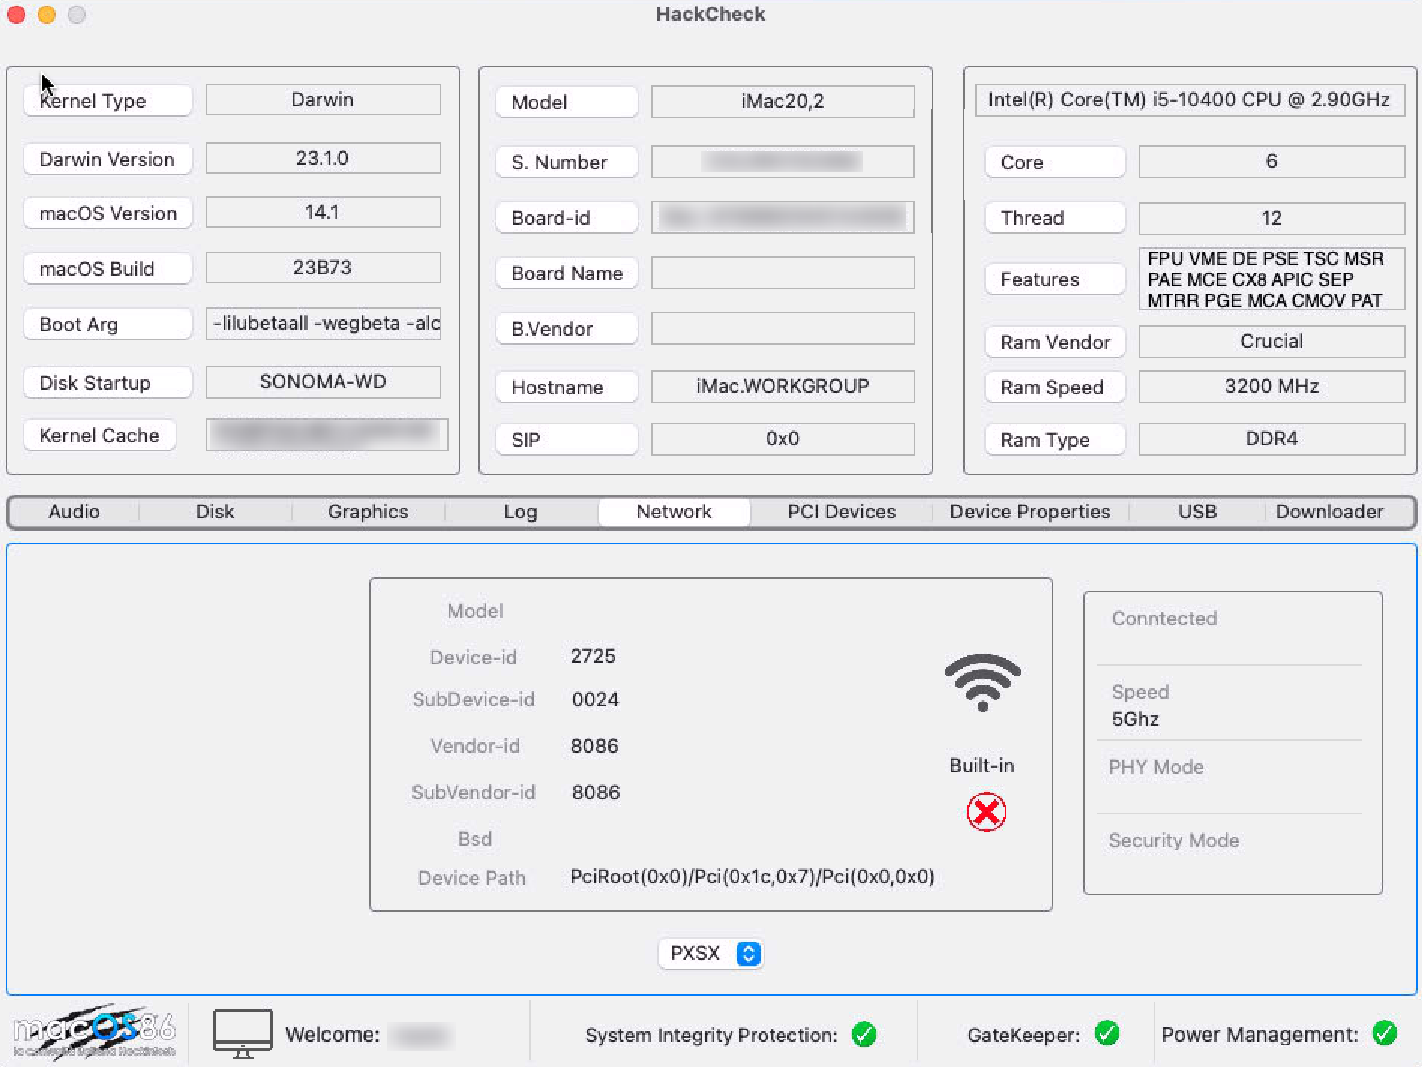Select the Network tab

pos(674,512)
